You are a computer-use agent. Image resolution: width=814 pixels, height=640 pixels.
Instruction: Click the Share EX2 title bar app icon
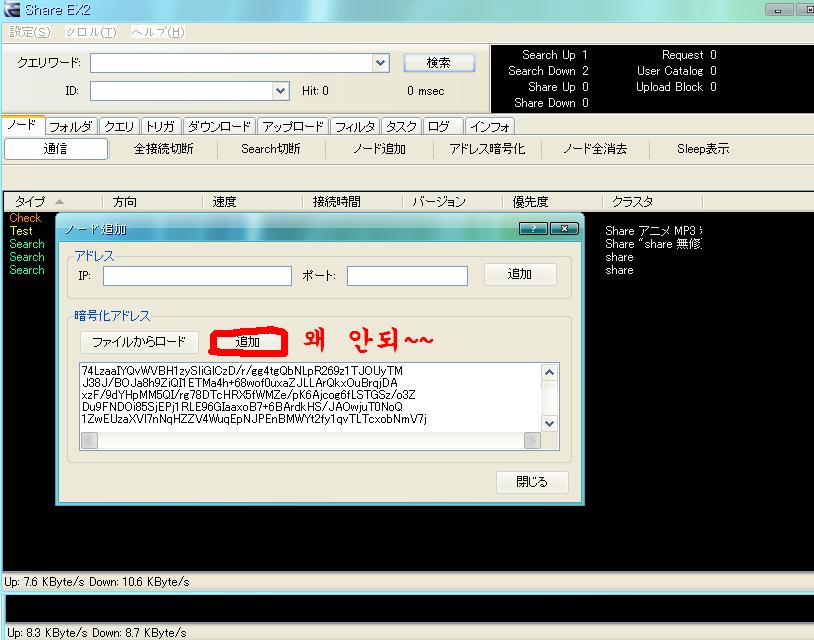11,9
